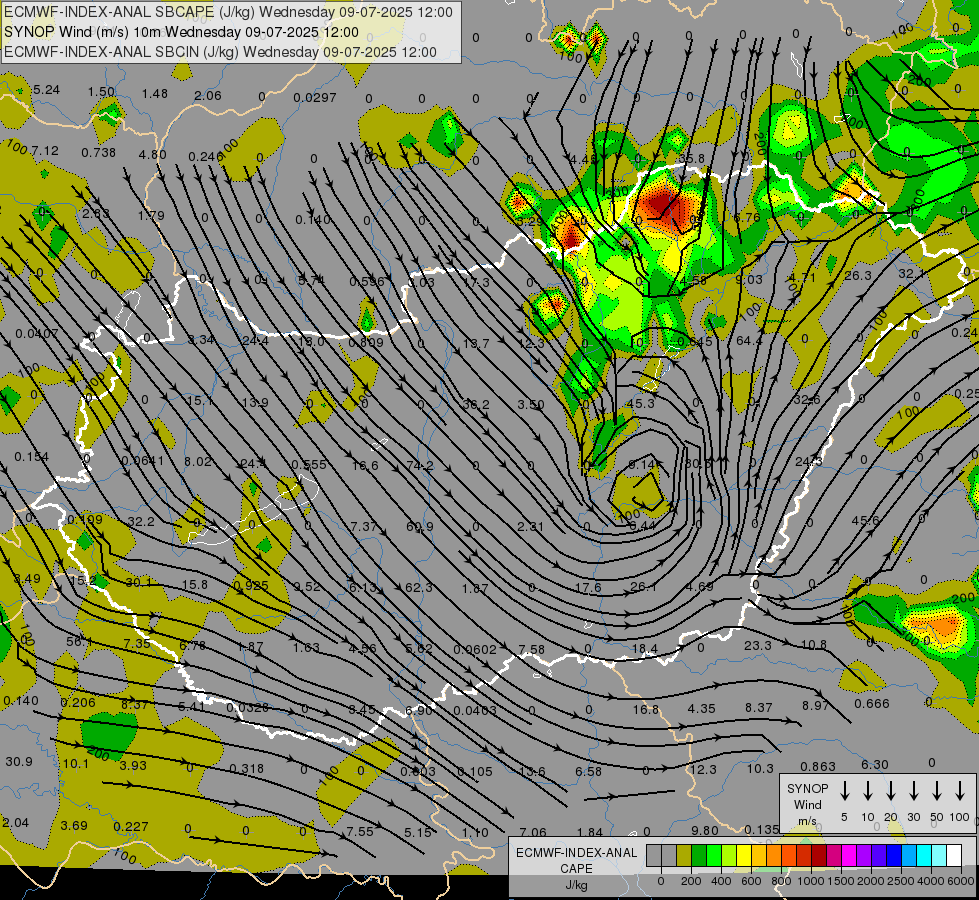Click the map value 0.738
The width and height of the screenshot is (979, 900).
pos(99,152)
